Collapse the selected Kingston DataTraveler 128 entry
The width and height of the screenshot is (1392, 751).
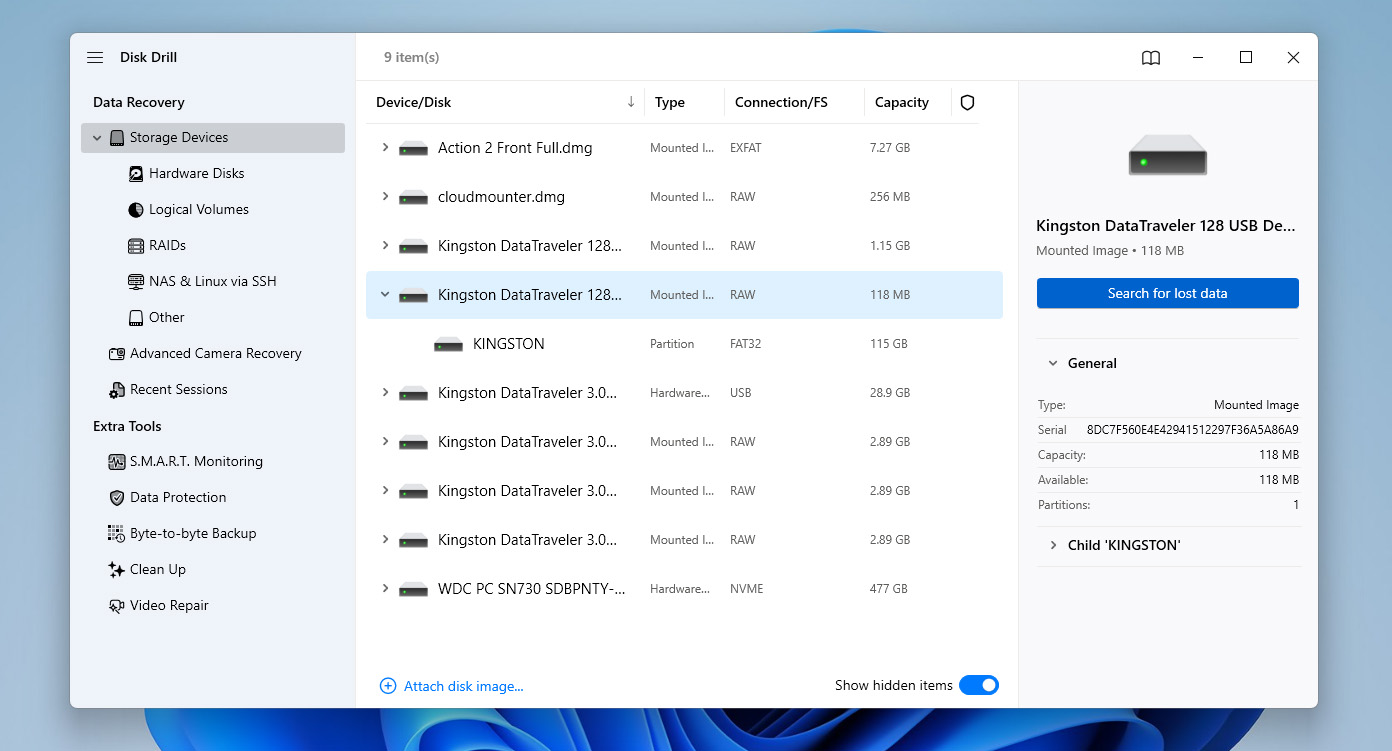point(385,294)
